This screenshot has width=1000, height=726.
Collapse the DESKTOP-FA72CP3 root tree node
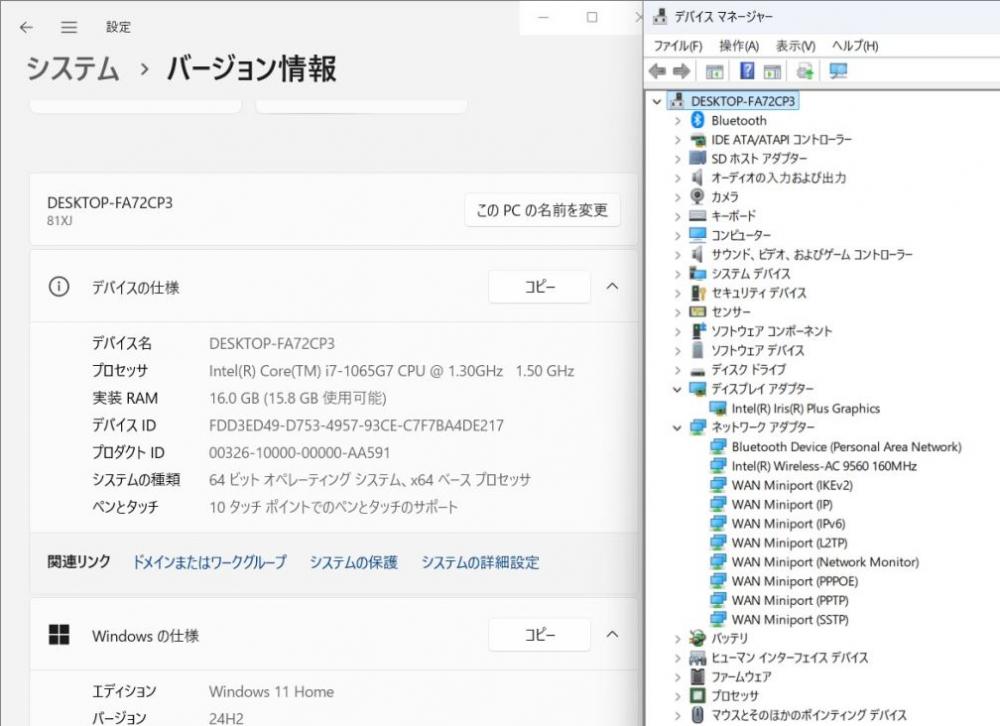coord(657,101)
